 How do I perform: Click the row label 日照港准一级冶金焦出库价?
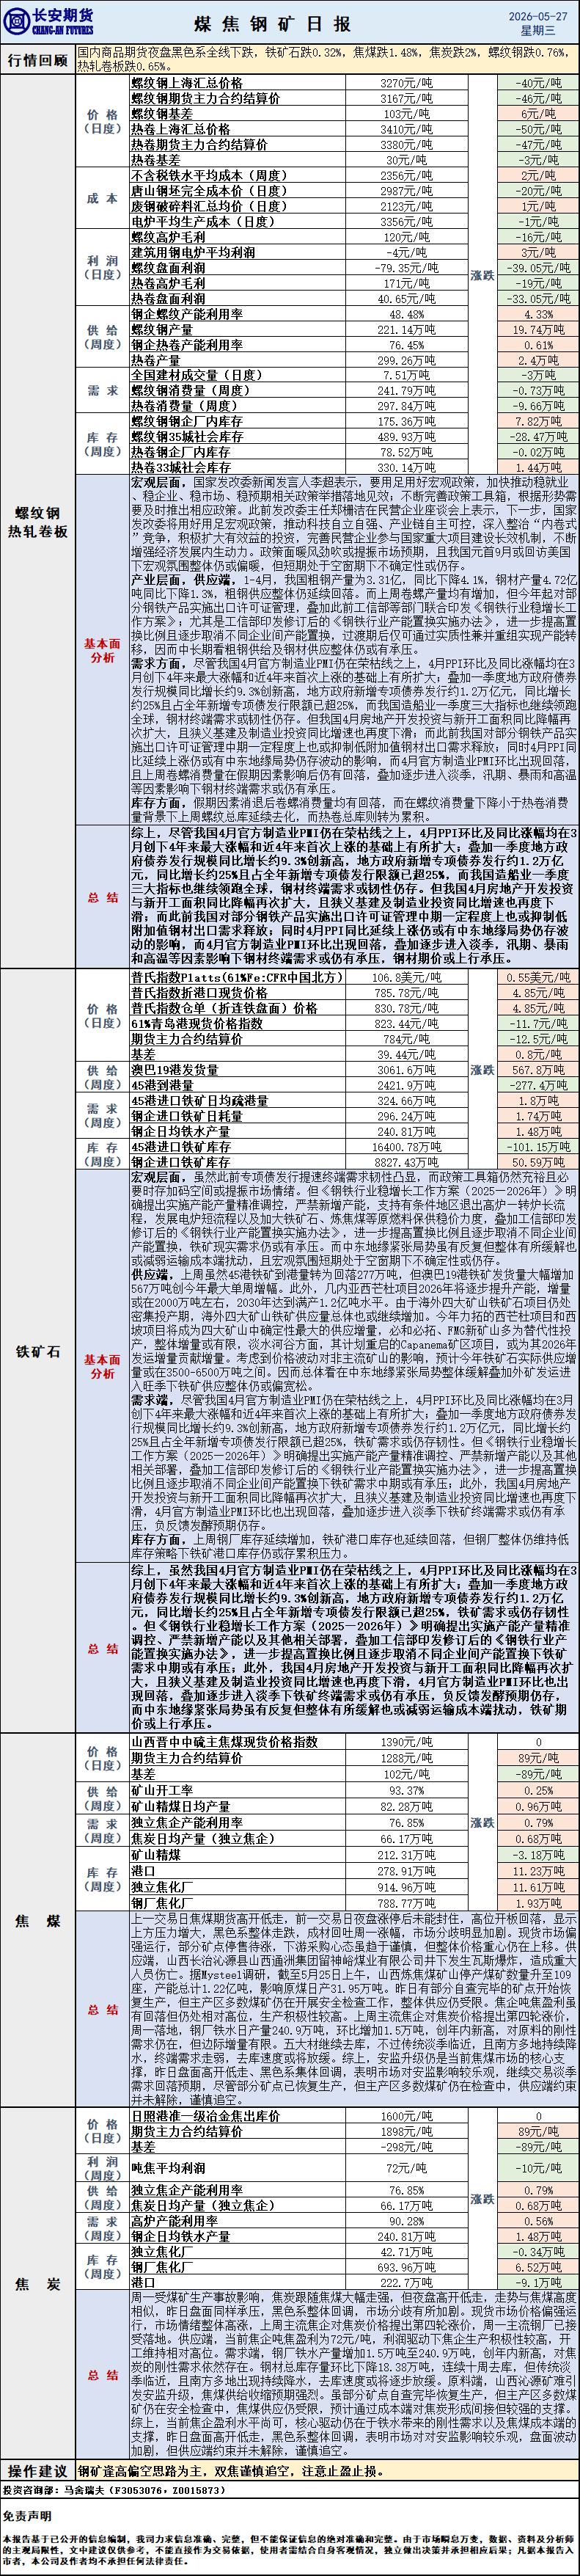[x=206, y=2116]
